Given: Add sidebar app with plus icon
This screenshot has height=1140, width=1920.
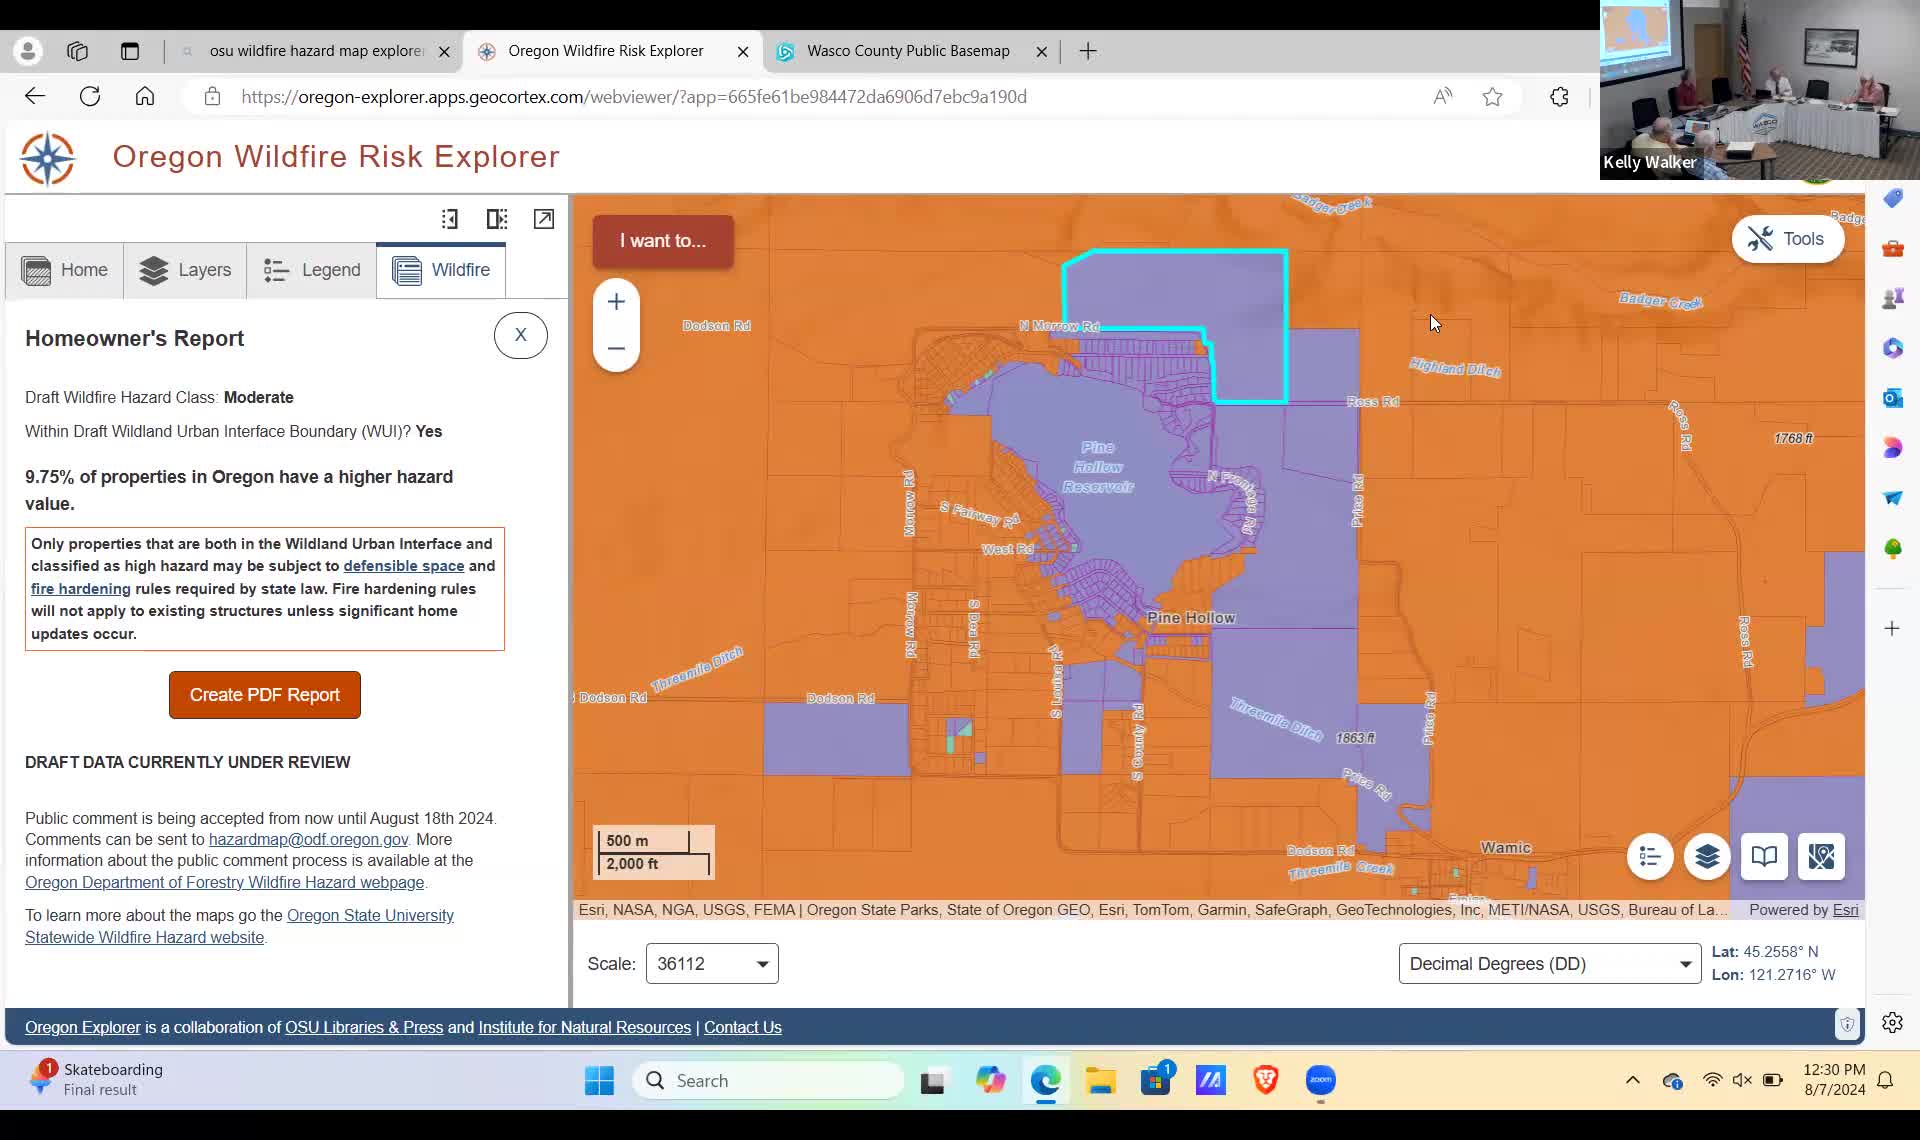Looking at the screenshot, I should (x=1892, y=628).
